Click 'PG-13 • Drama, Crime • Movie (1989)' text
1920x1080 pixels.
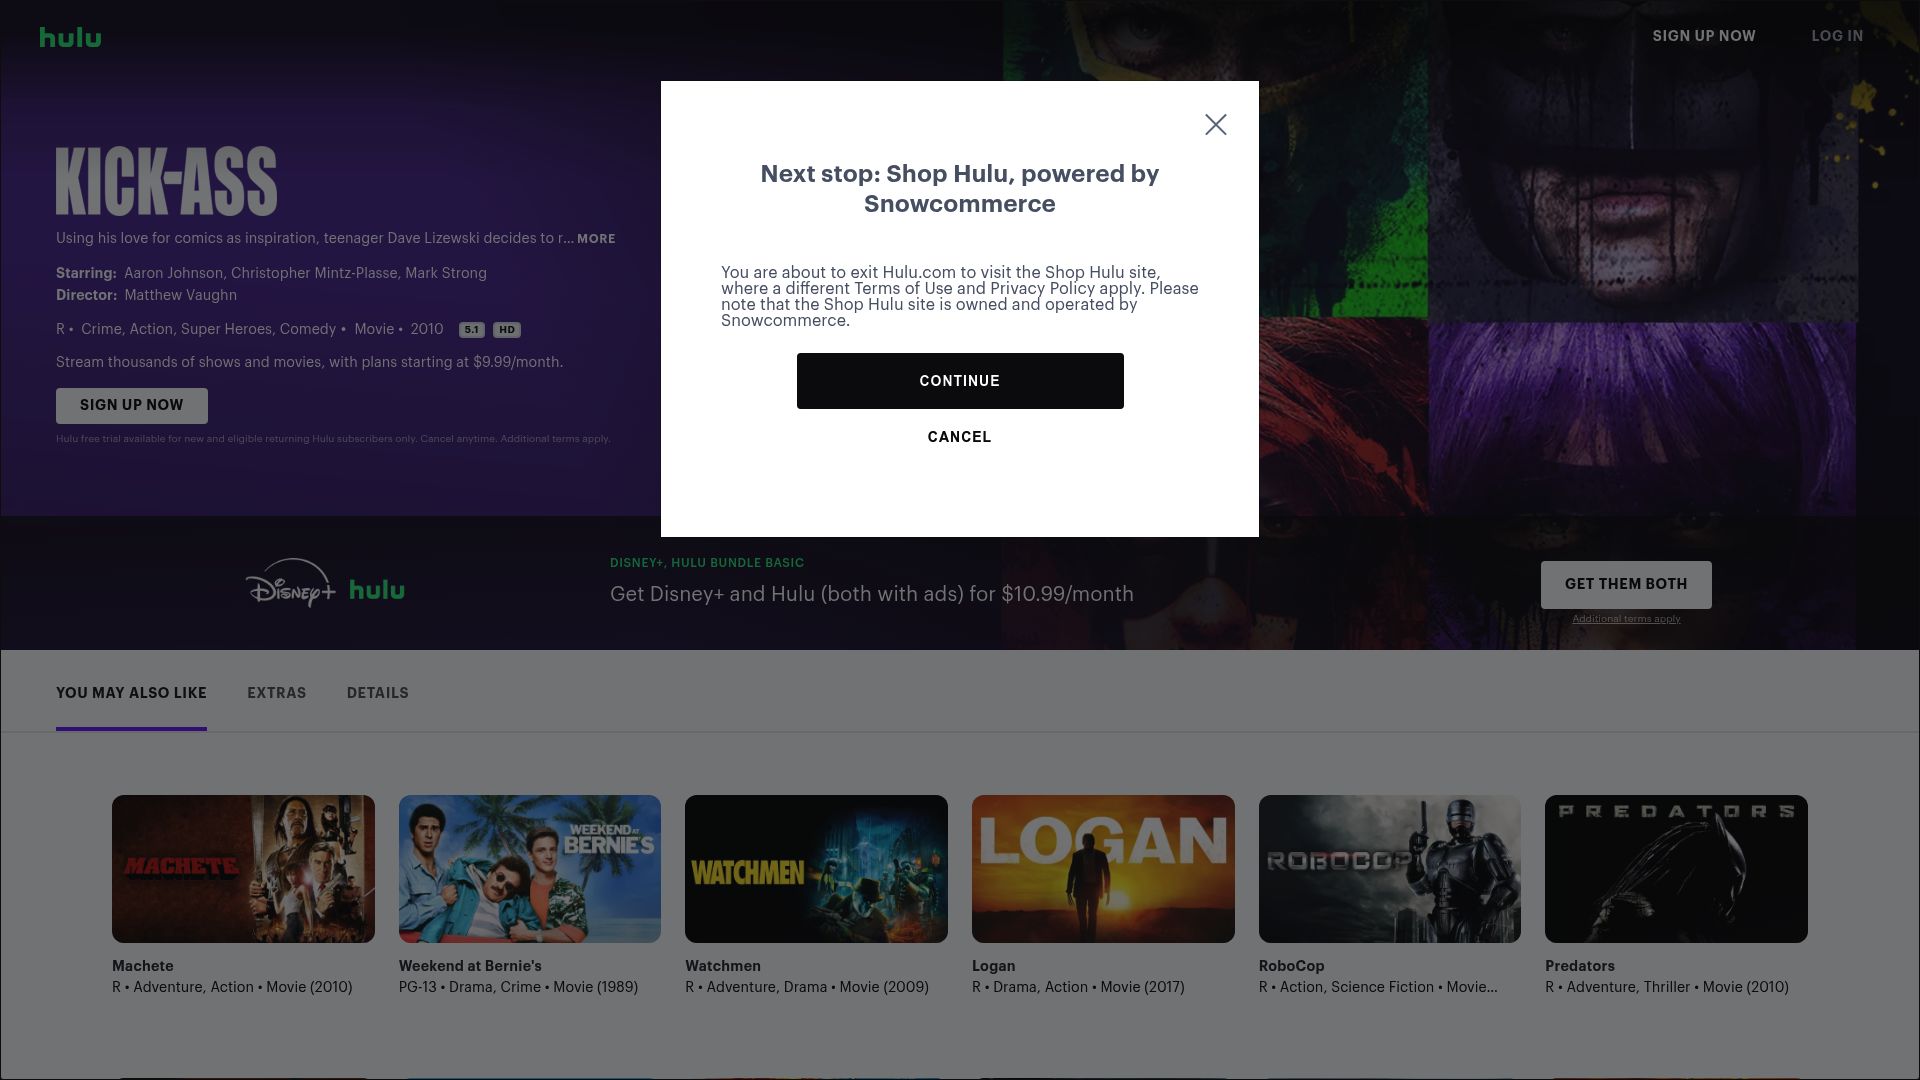click(x=518, y=987)
